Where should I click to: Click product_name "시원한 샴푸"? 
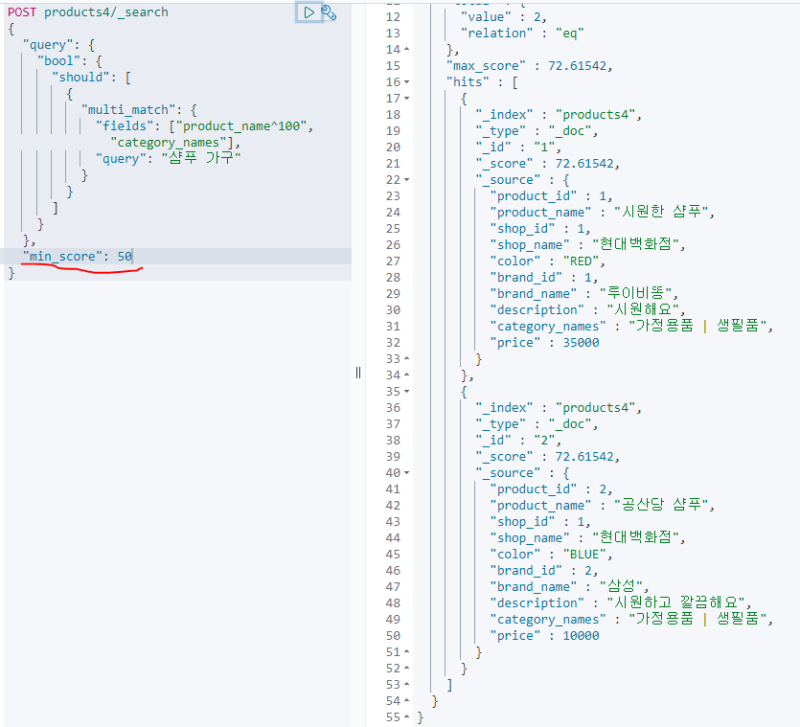(661, 212)
